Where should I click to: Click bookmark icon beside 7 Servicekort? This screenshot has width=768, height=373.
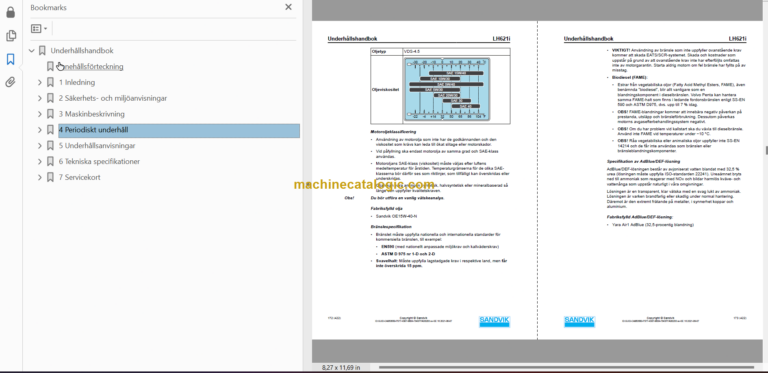click(x=50, y=177)
